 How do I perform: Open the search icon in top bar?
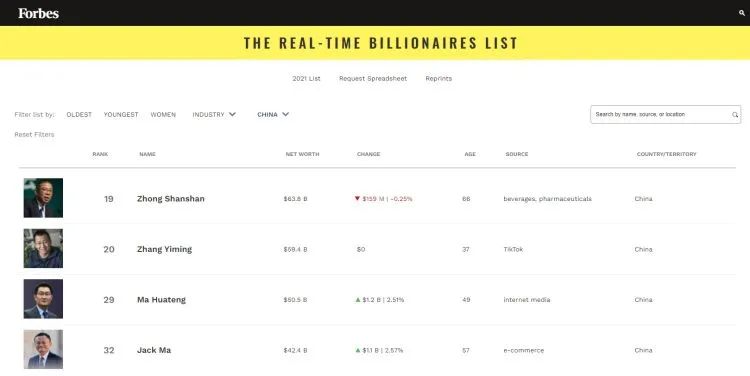pyautogui.click(x=742, y=13)
